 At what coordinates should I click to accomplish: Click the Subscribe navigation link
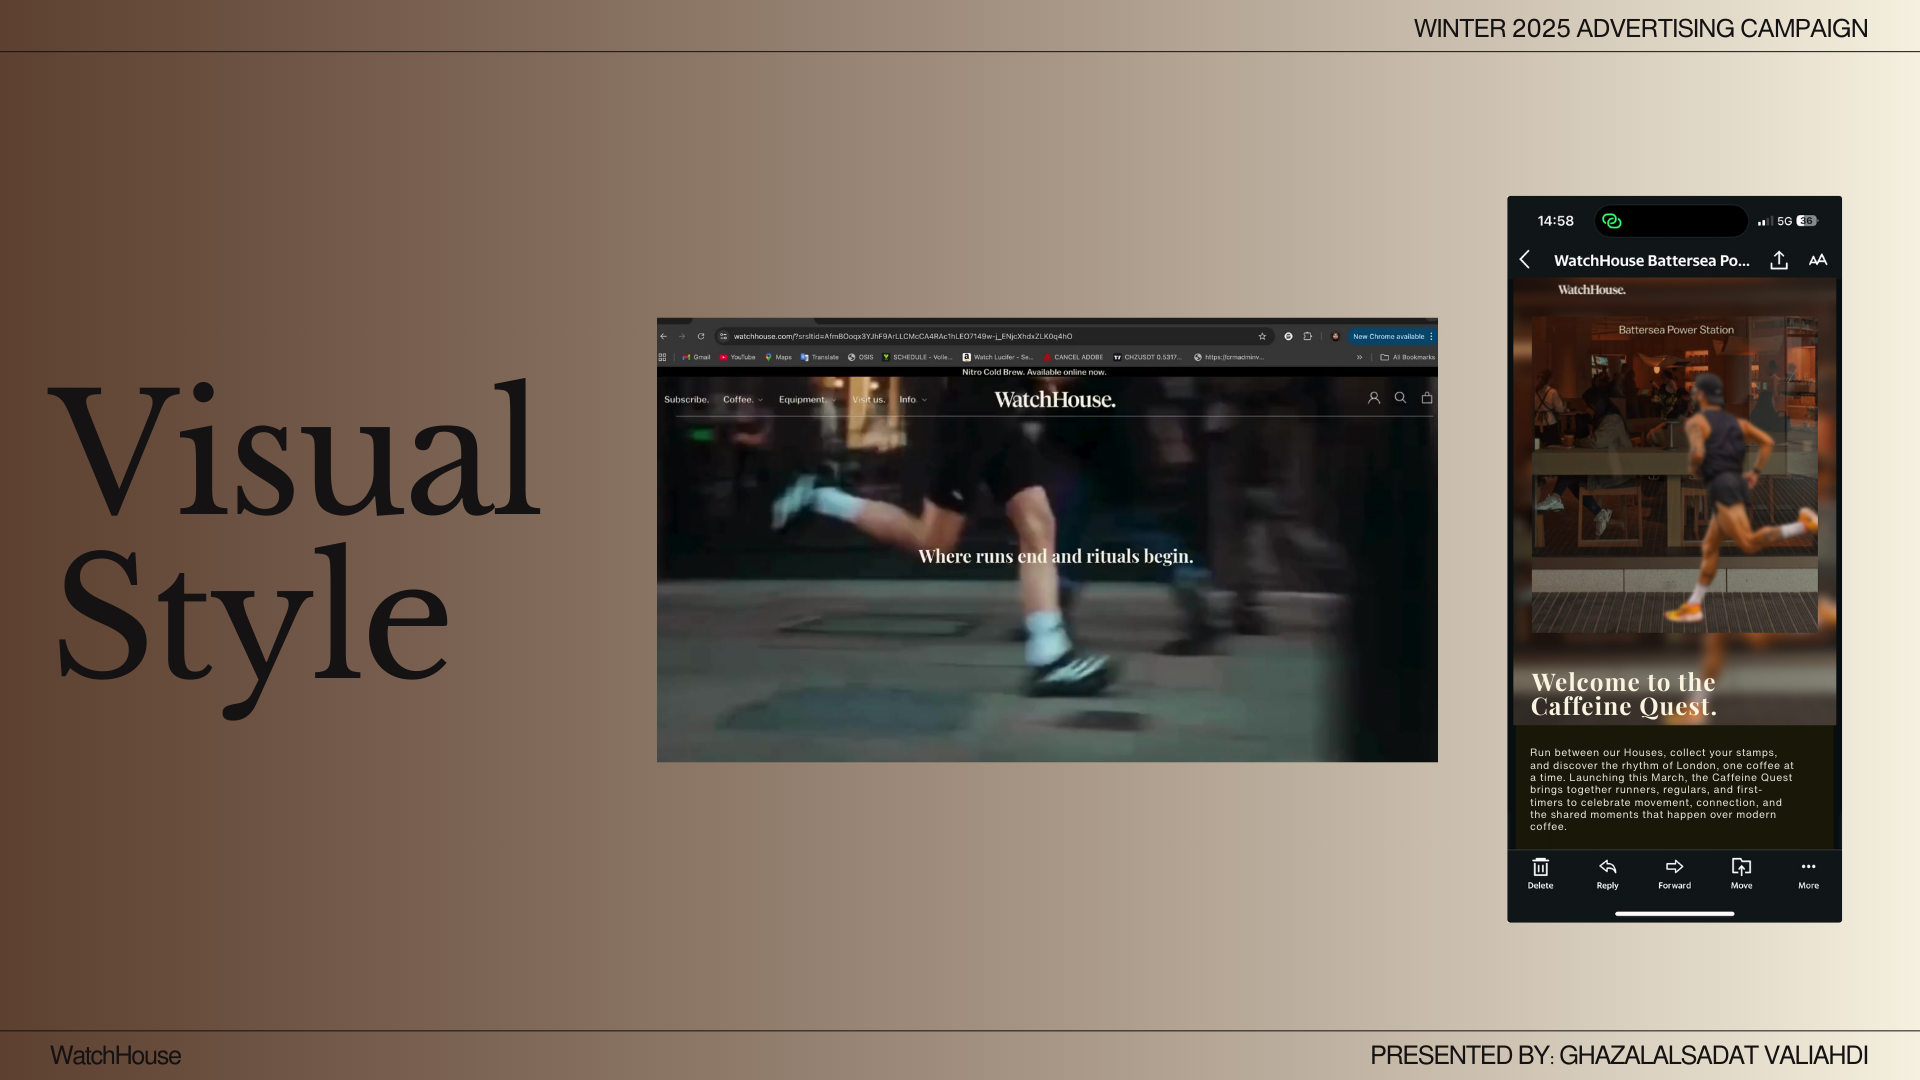(x=686, y=400)
